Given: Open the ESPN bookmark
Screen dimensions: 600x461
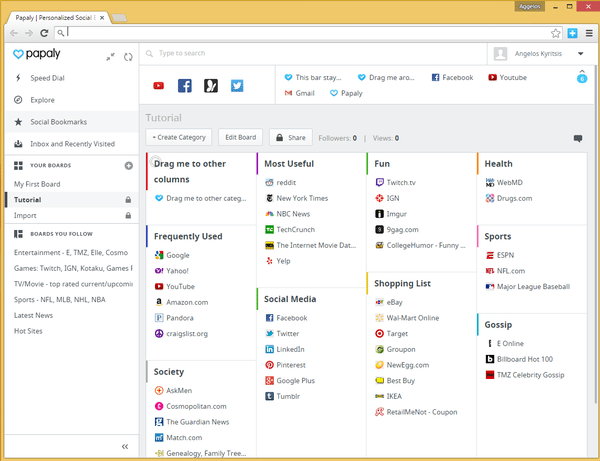Looking at the screenshot, I should click(500, 255).
